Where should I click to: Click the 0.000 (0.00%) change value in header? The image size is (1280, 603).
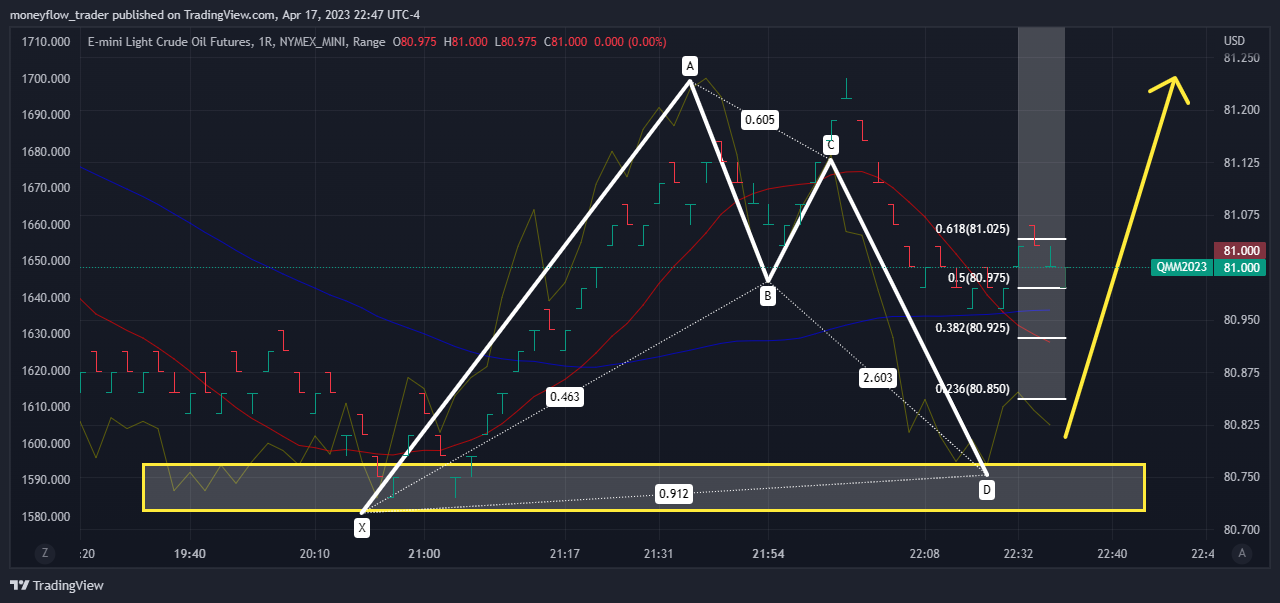[628, 42]
